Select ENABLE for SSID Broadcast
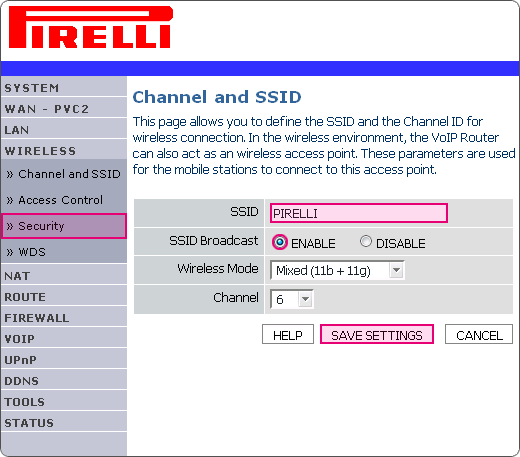Viewport: 520px width, 457px height. [x=279, y=242]
